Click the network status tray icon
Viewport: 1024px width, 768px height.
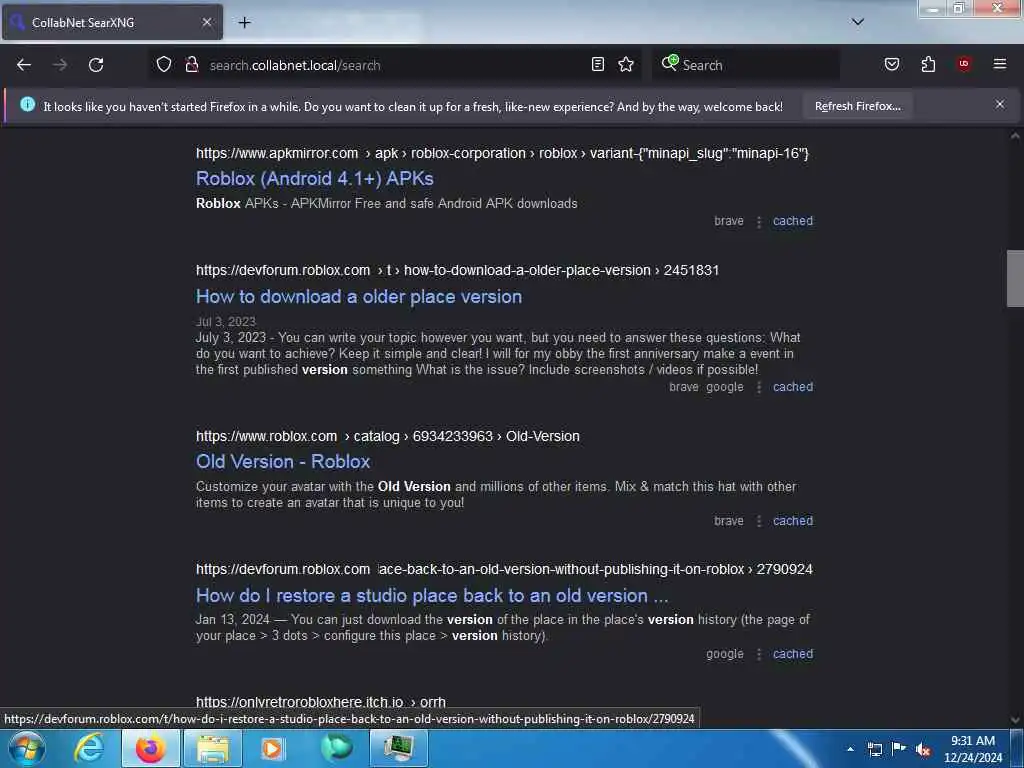pyautogui.click(x=875, y=749)
